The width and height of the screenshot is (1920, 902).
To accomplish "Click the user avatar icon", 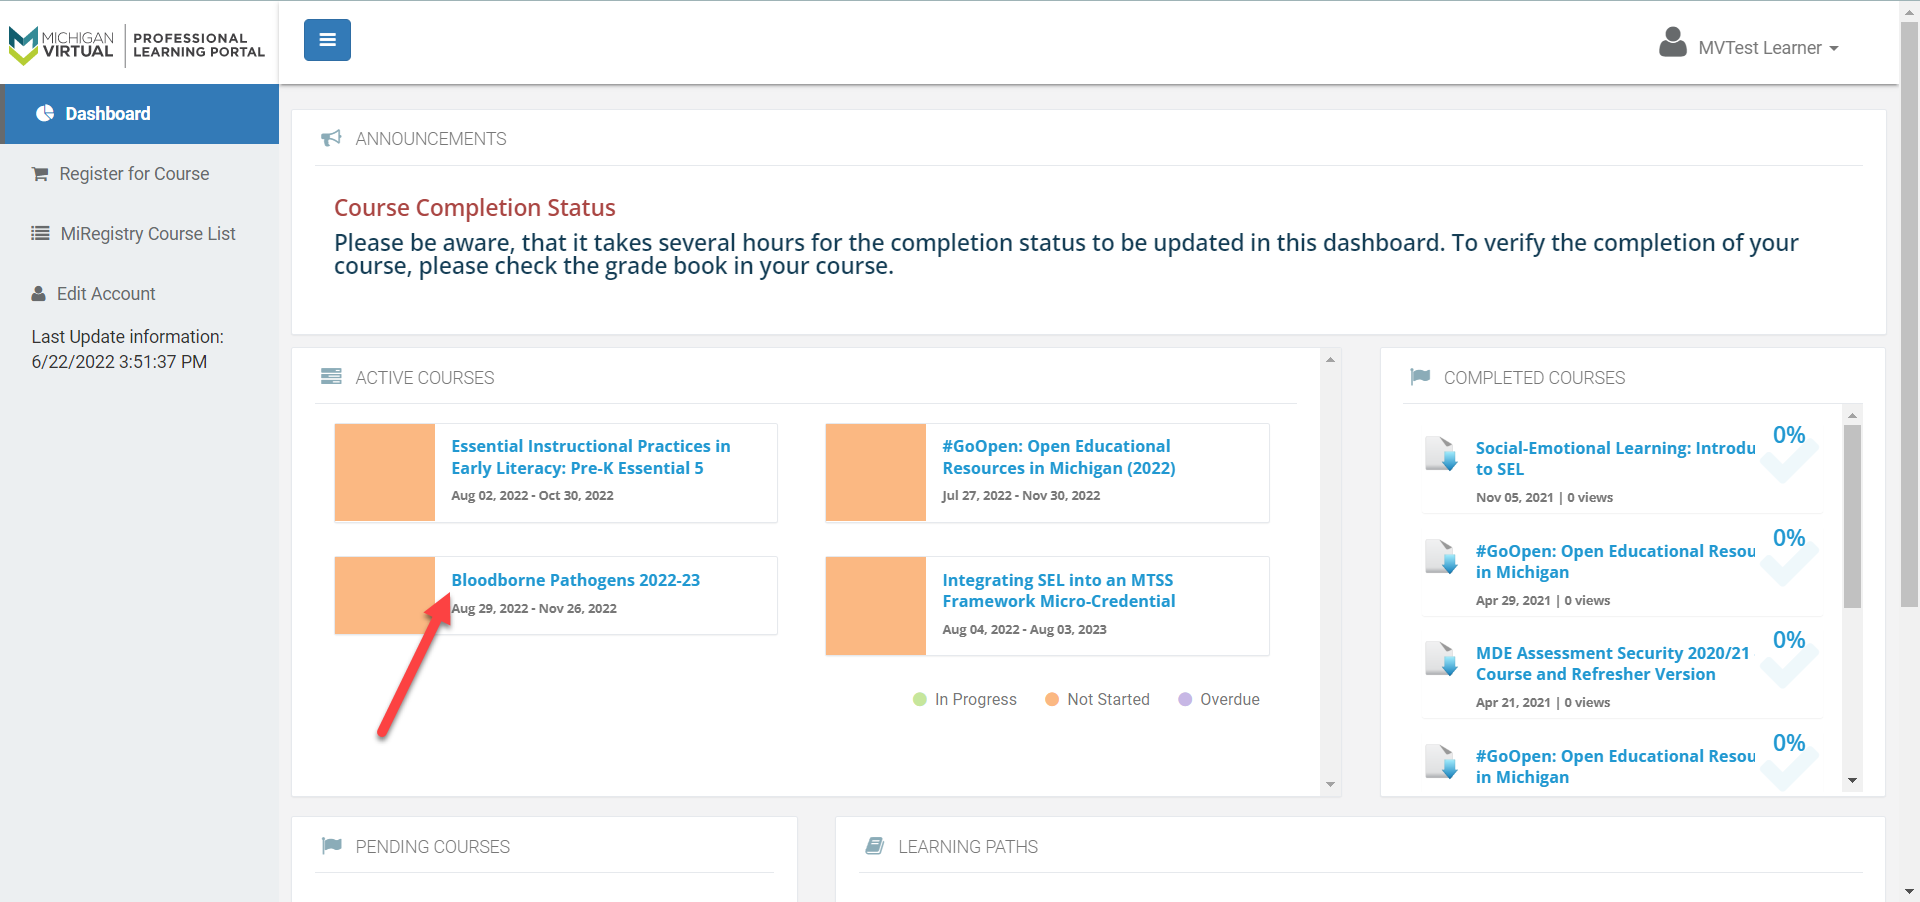I will [x=1673, y=43].
